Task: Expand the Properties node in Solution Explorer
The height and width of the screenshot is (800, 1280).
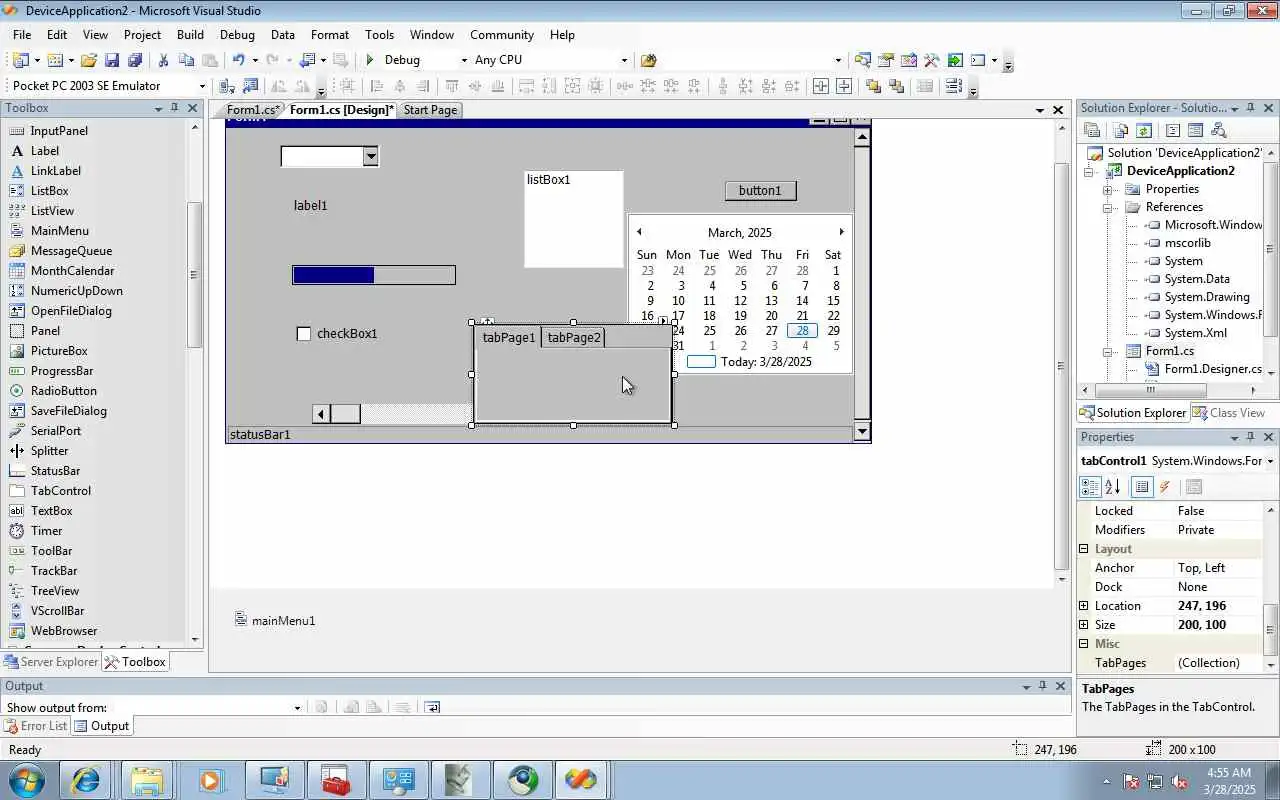Action: click(1108, 189)
